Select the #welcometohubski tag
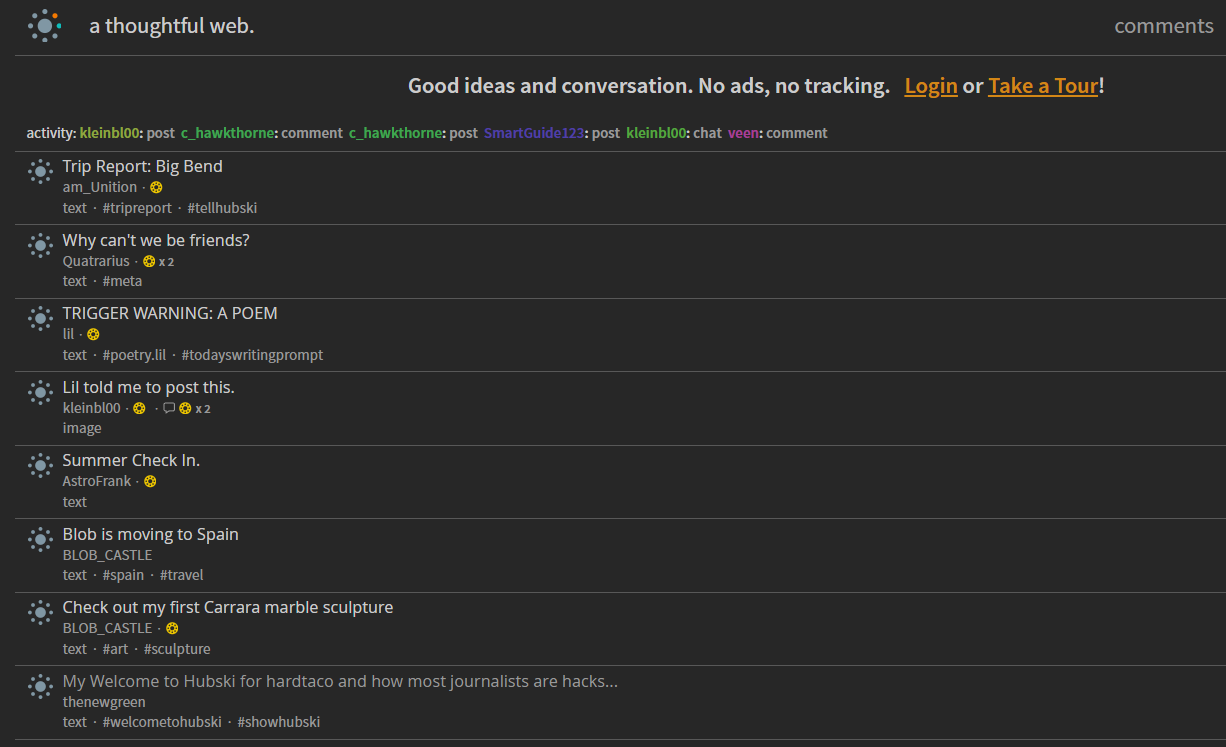The width and height of the screenshot is (1226, 747). tap(162, 722)
